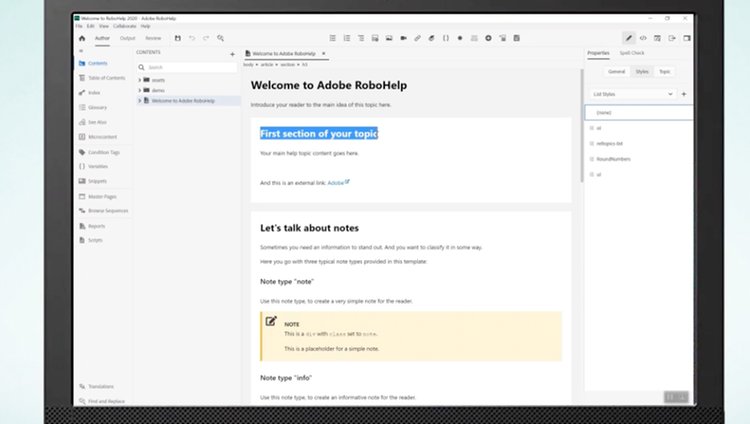The image size is (750, 424).
Task: Save the project with the floppy icon
Action: click(x=177, y=38)
